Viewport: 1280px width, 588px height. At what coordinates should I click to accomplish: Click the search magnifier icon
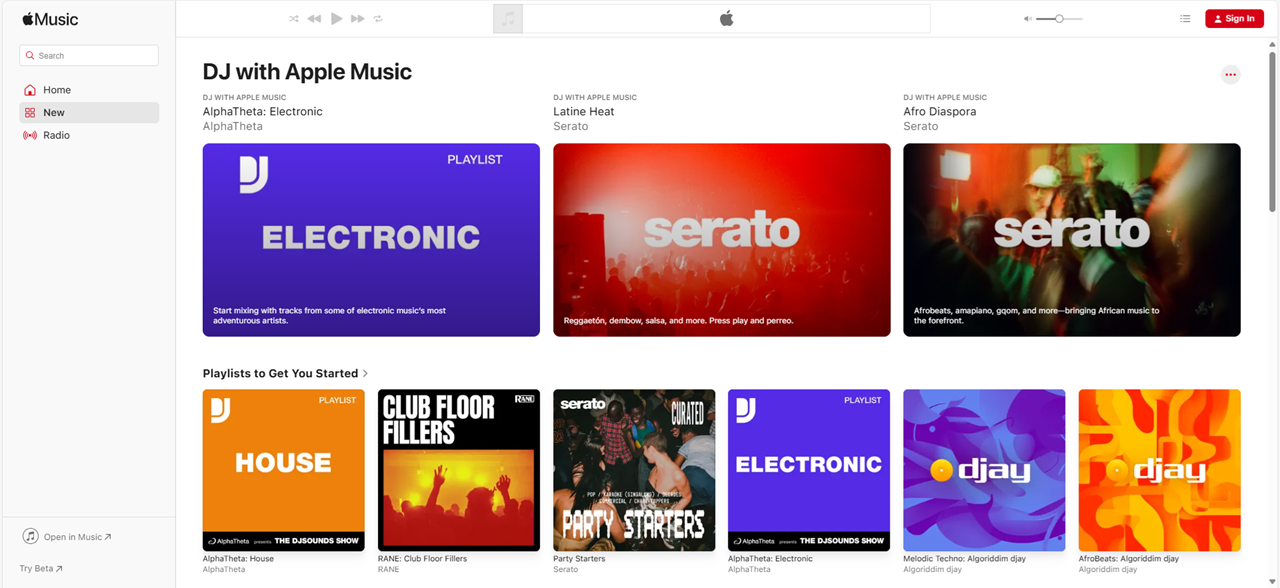pyautogui.click(x=31, y=56)
